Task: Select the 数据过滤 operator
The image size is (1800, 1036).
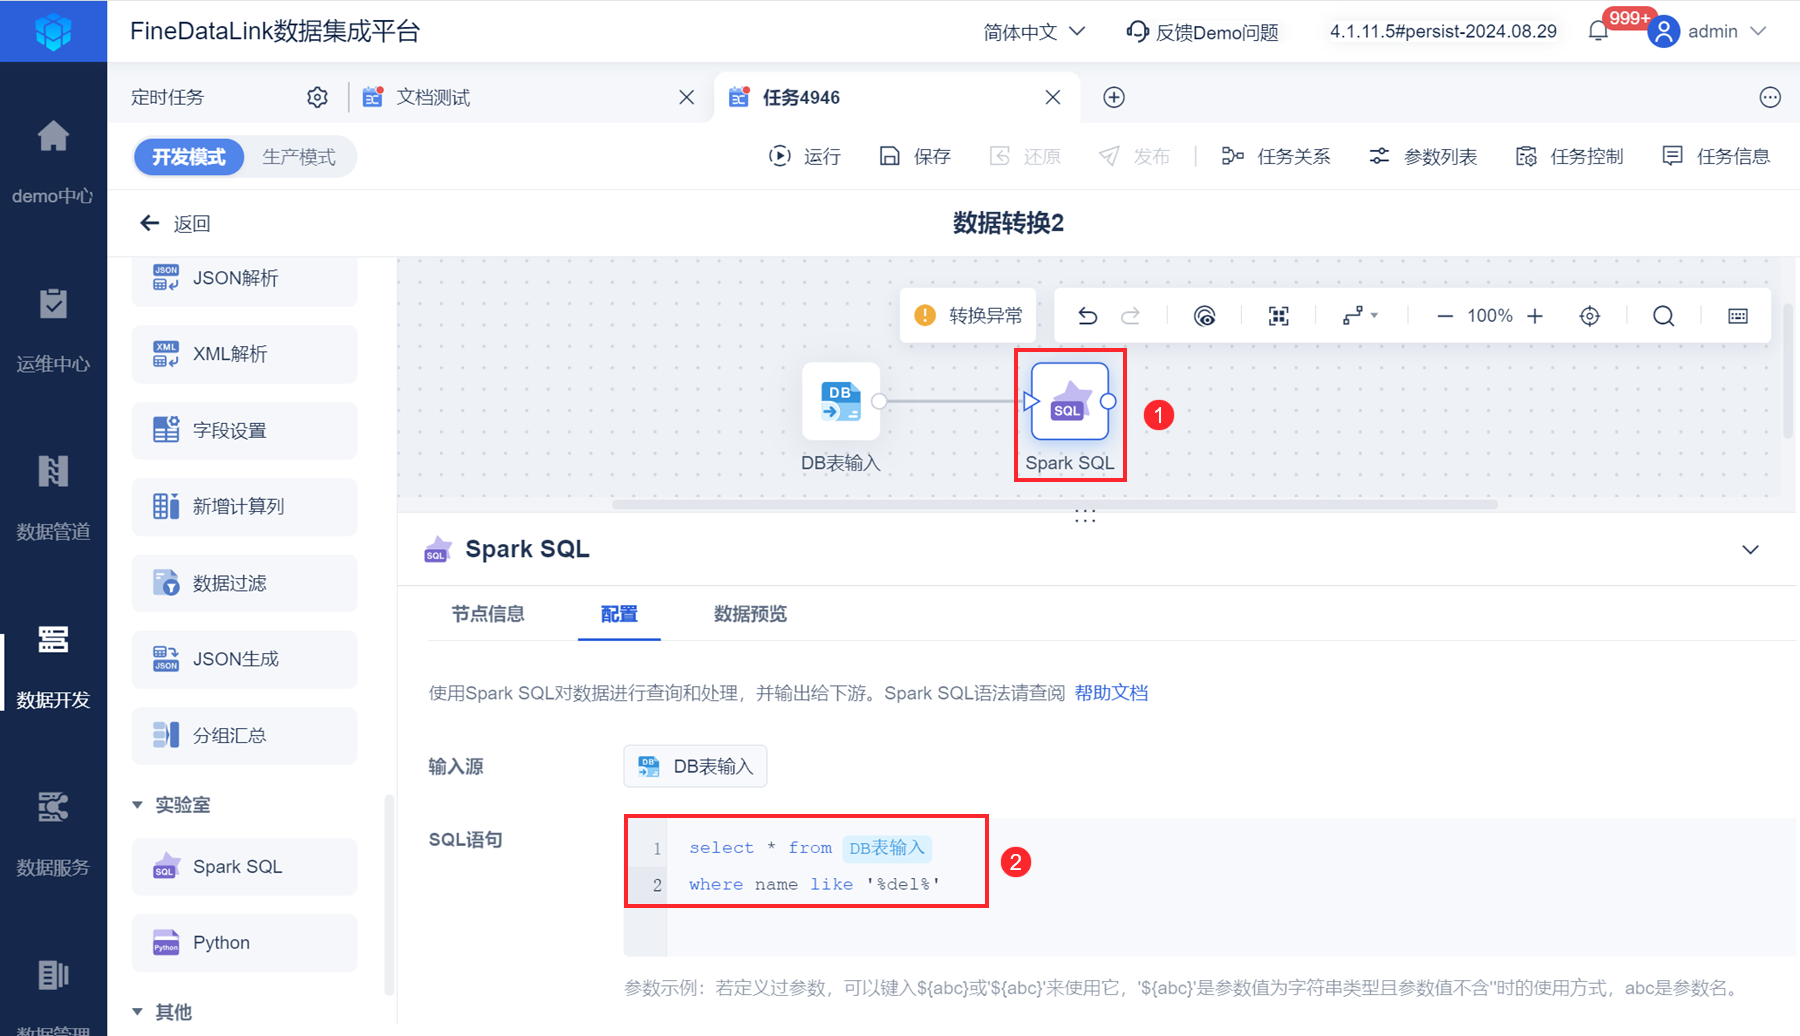Action: click(244, 583)
